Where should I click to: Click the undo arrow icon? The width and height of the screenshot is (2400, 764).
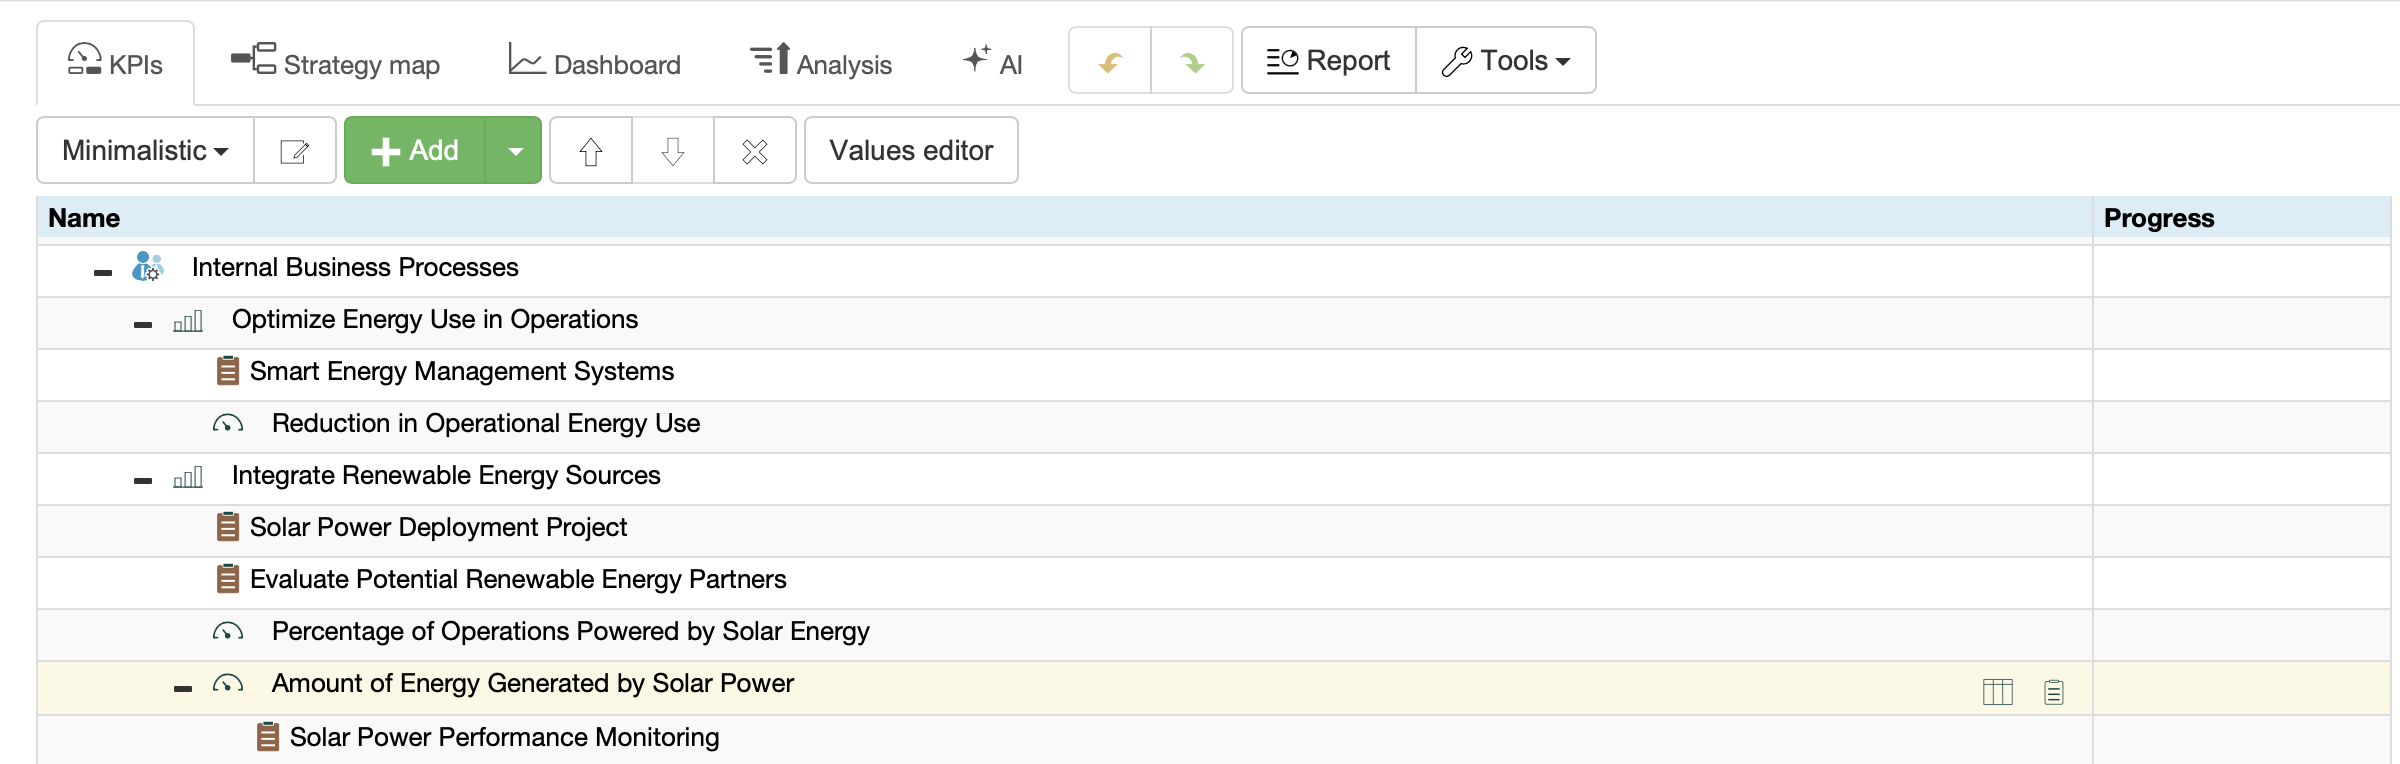pos(1110,62)
